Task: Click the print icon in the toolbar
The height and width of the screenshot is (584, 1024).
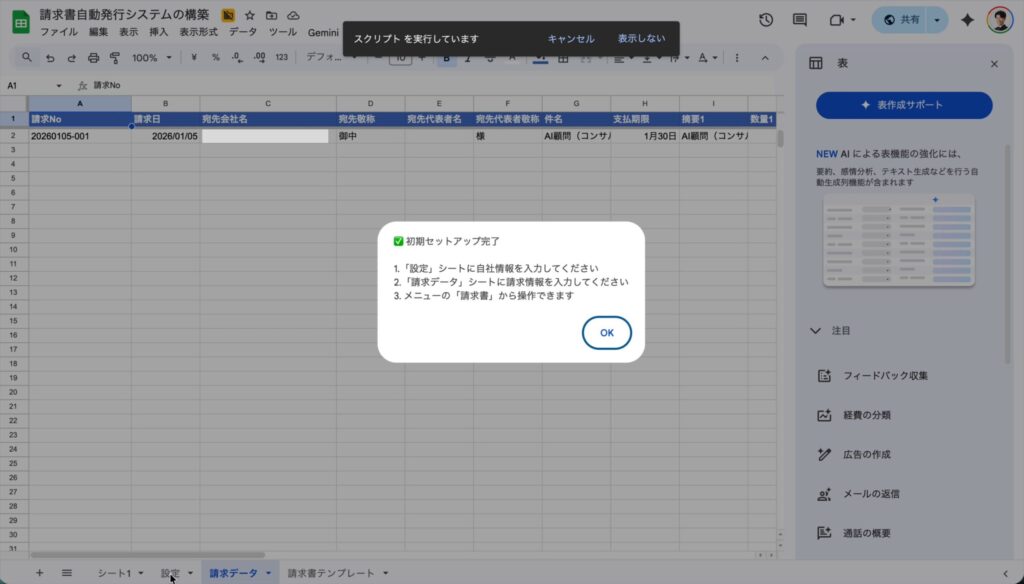Action: [93, 58]
